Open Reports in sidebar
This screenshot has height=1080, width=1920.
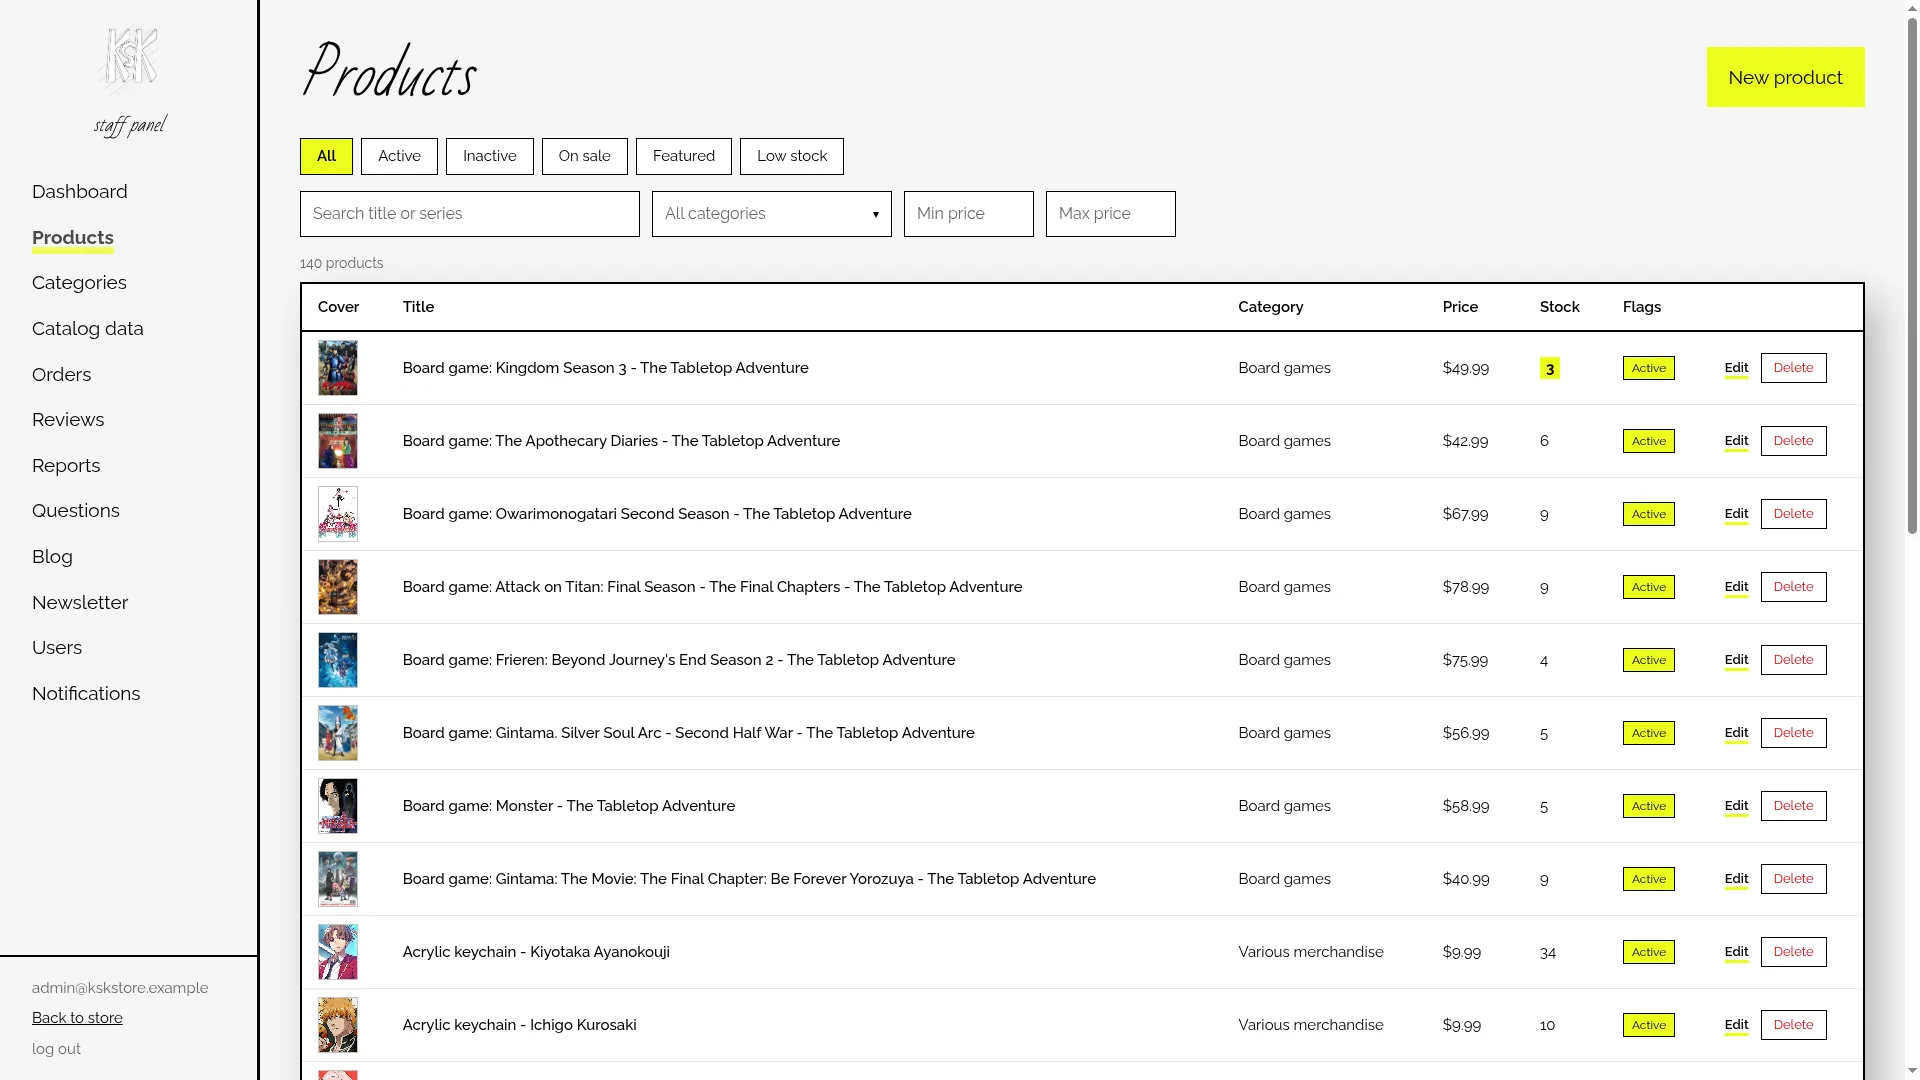tap(66, 466)
